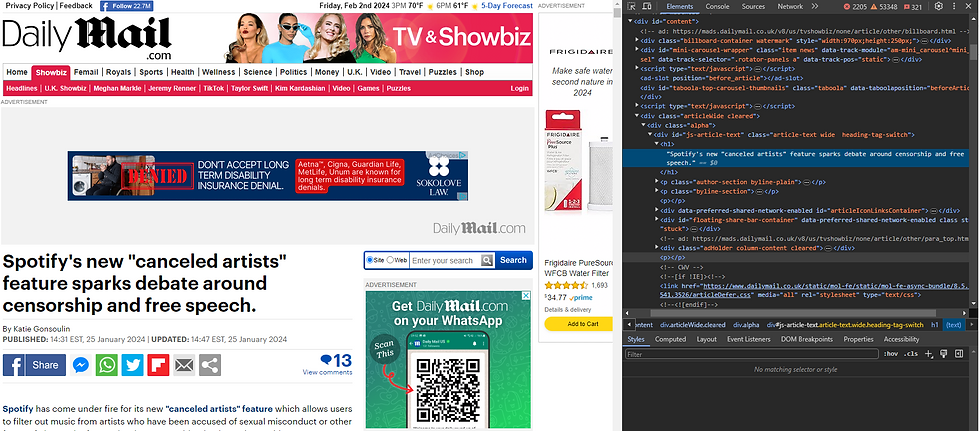Click the warning count 53348
980x431 pixels.
click(883, 7)
